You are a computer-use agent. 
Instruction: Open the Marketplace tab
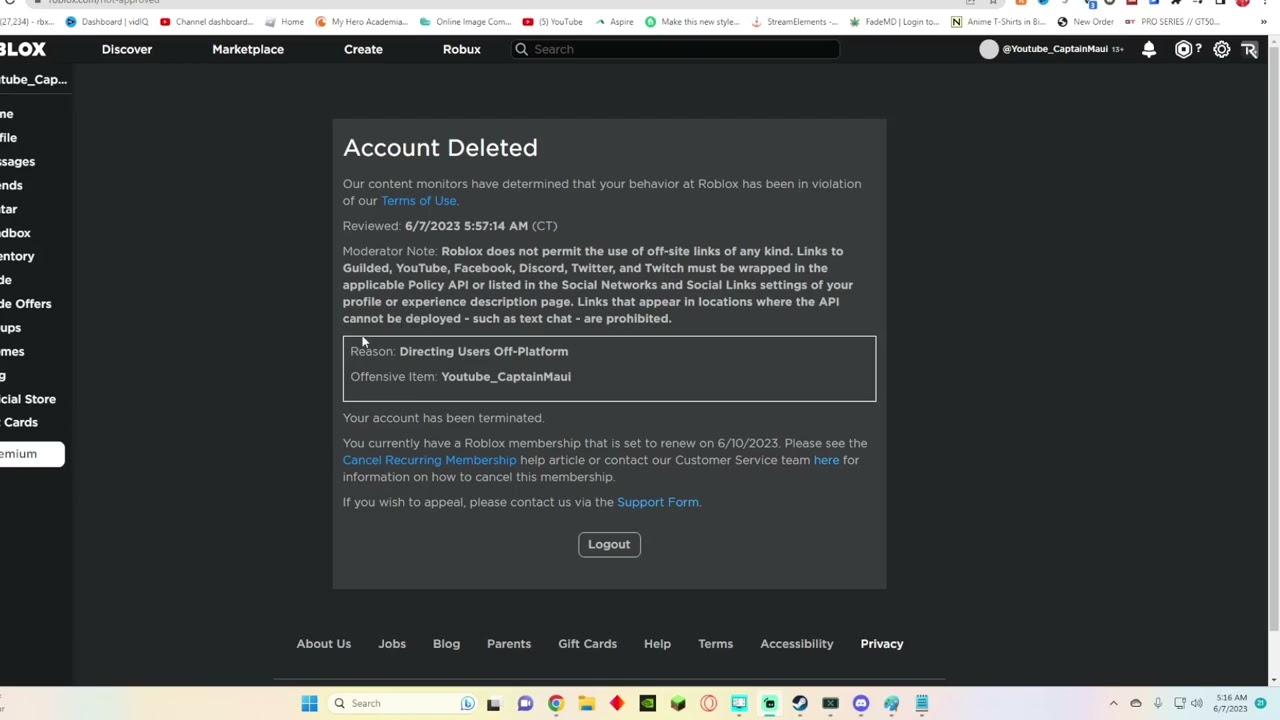tap(248, 49)
